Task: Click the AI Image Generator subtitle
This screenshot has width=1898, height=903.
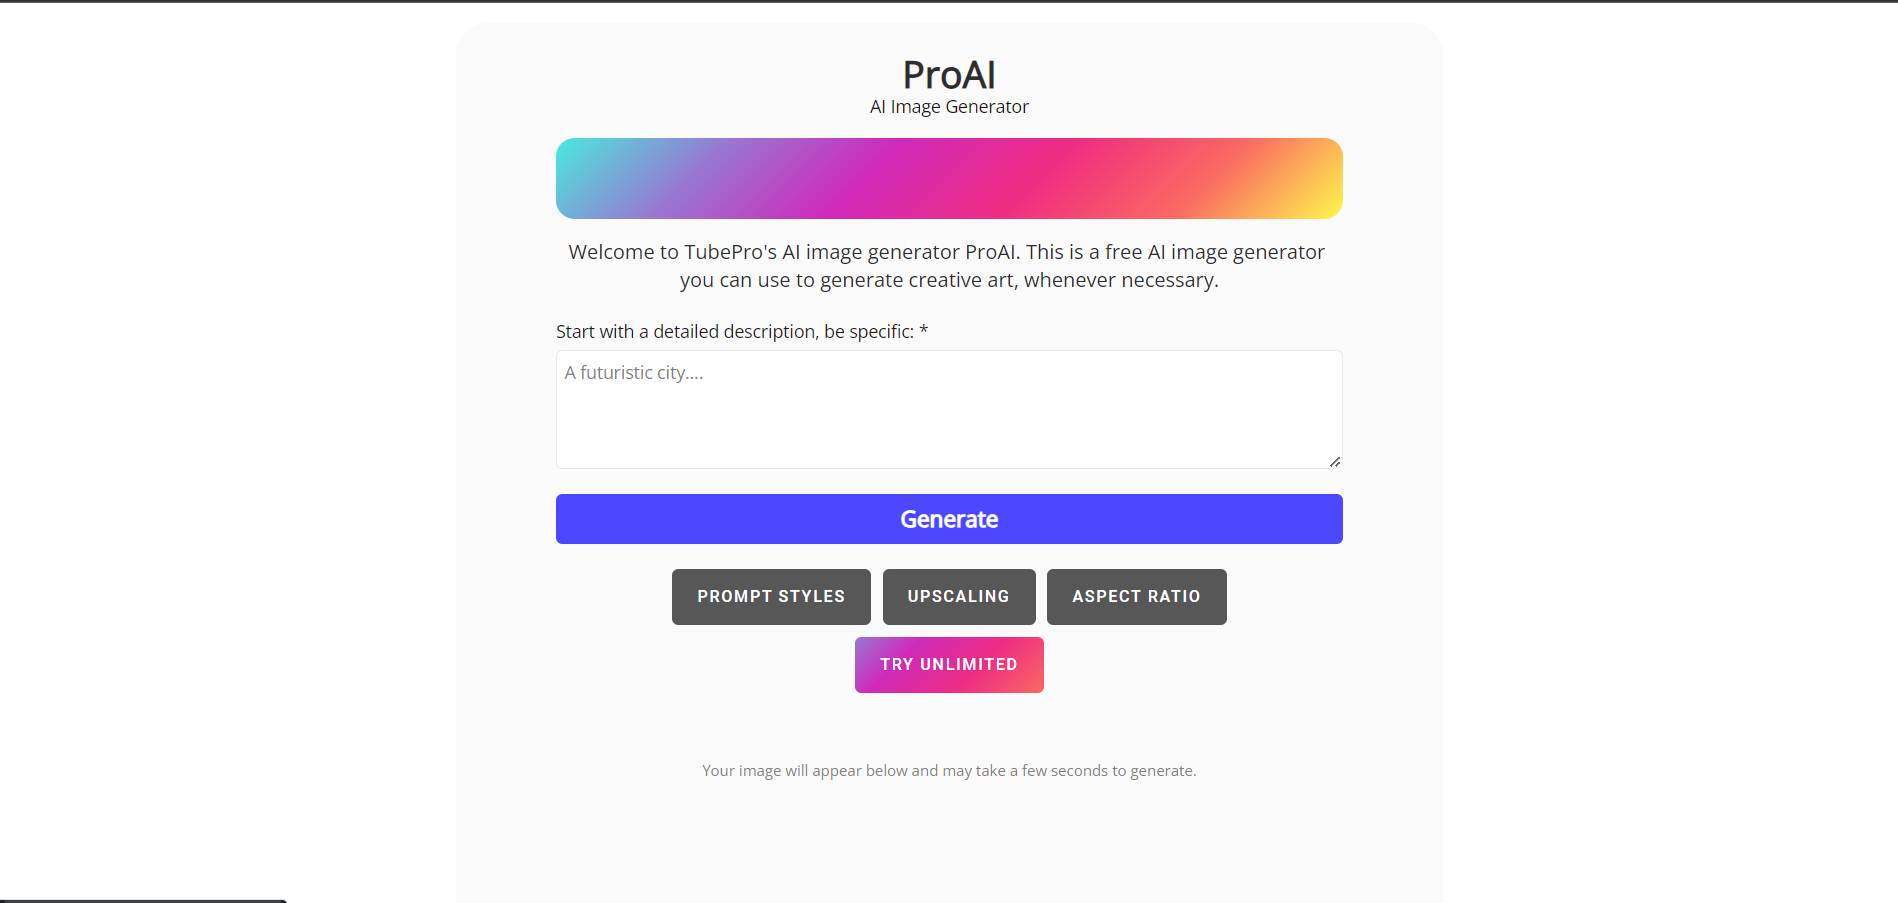Action: [x=948, y=106]
